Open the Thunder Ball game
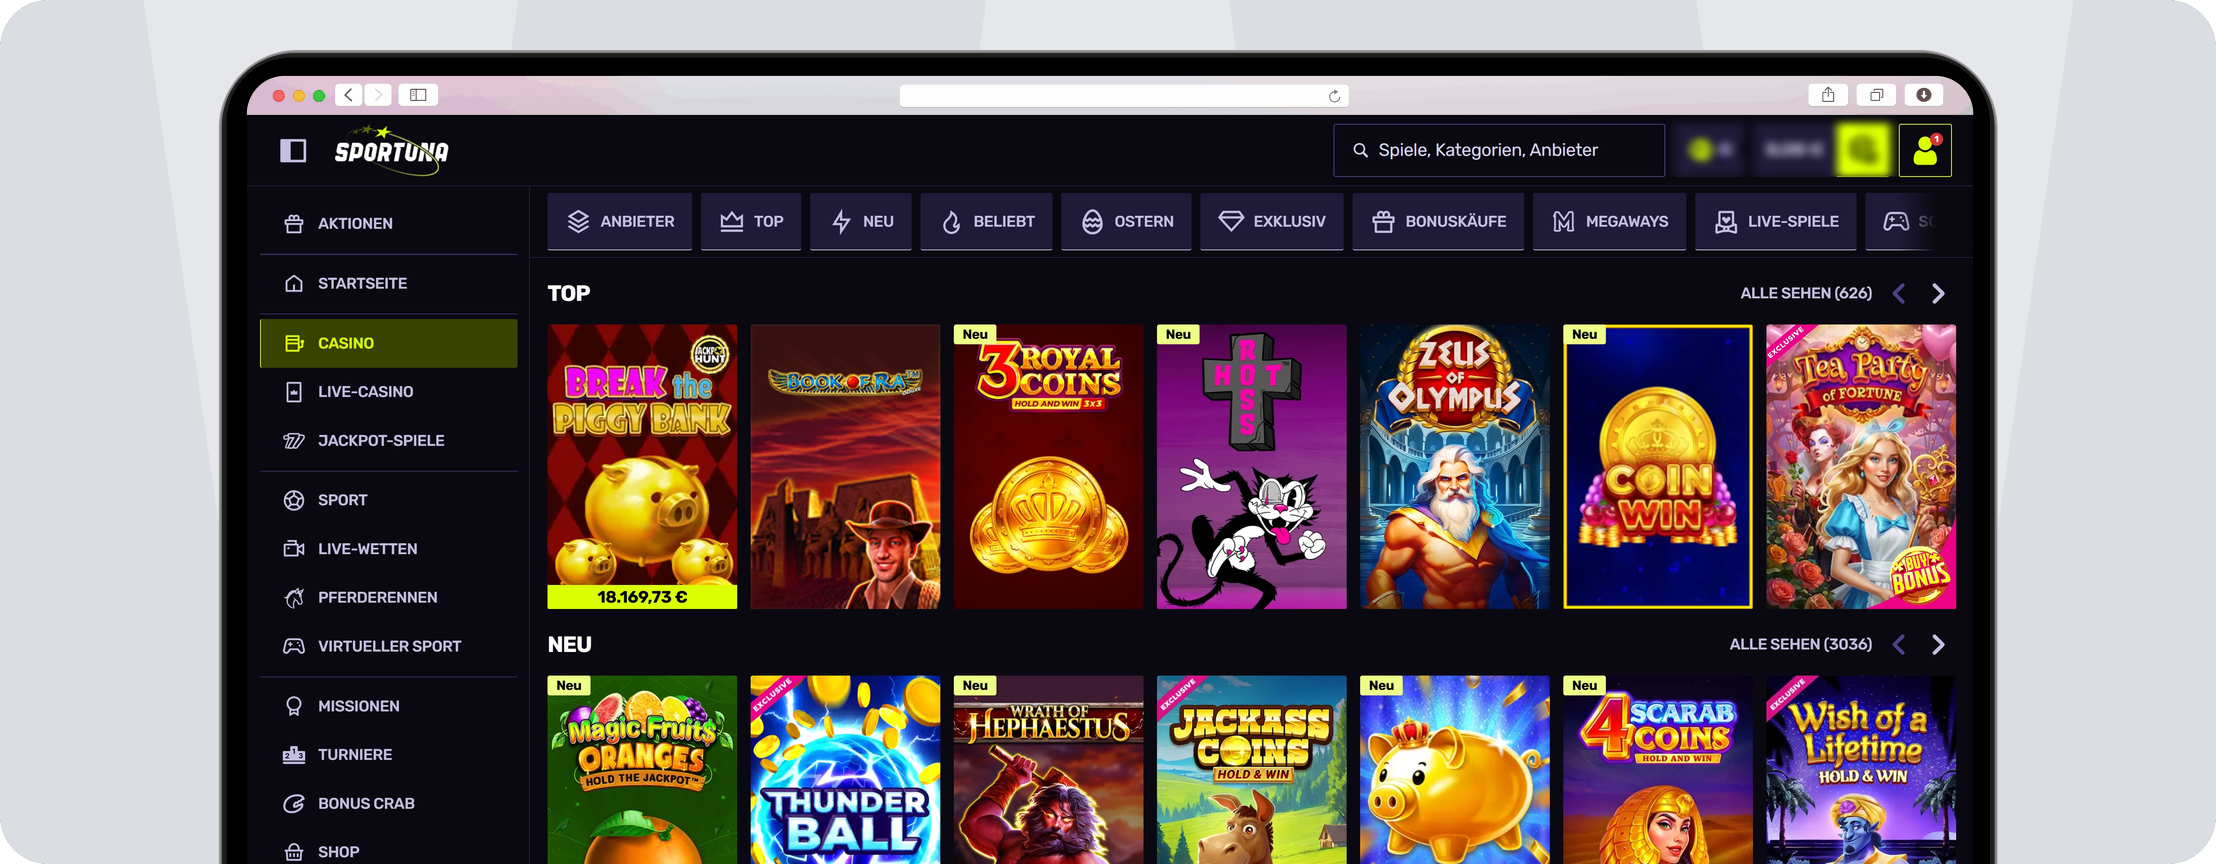The height and width of the screenshot is (864, 2216). 845,769
